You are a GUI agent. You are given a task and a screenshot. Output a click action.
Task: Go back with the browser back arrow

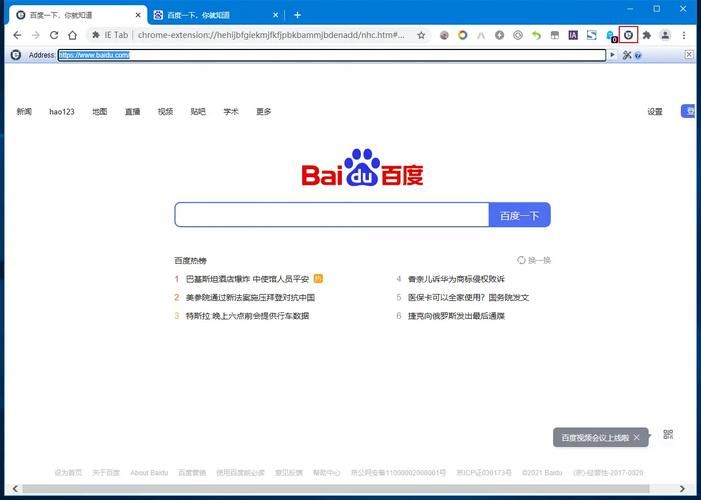[17, 35]
